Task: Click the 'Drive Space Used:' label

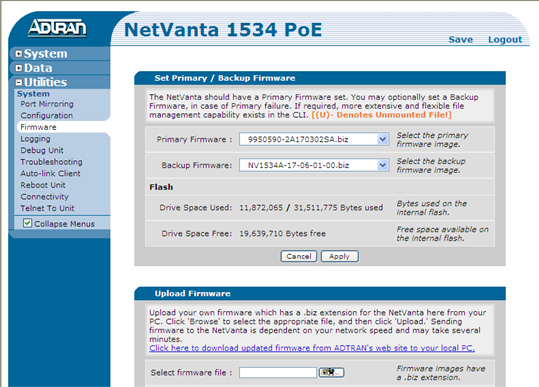Action: pos(196,208)
